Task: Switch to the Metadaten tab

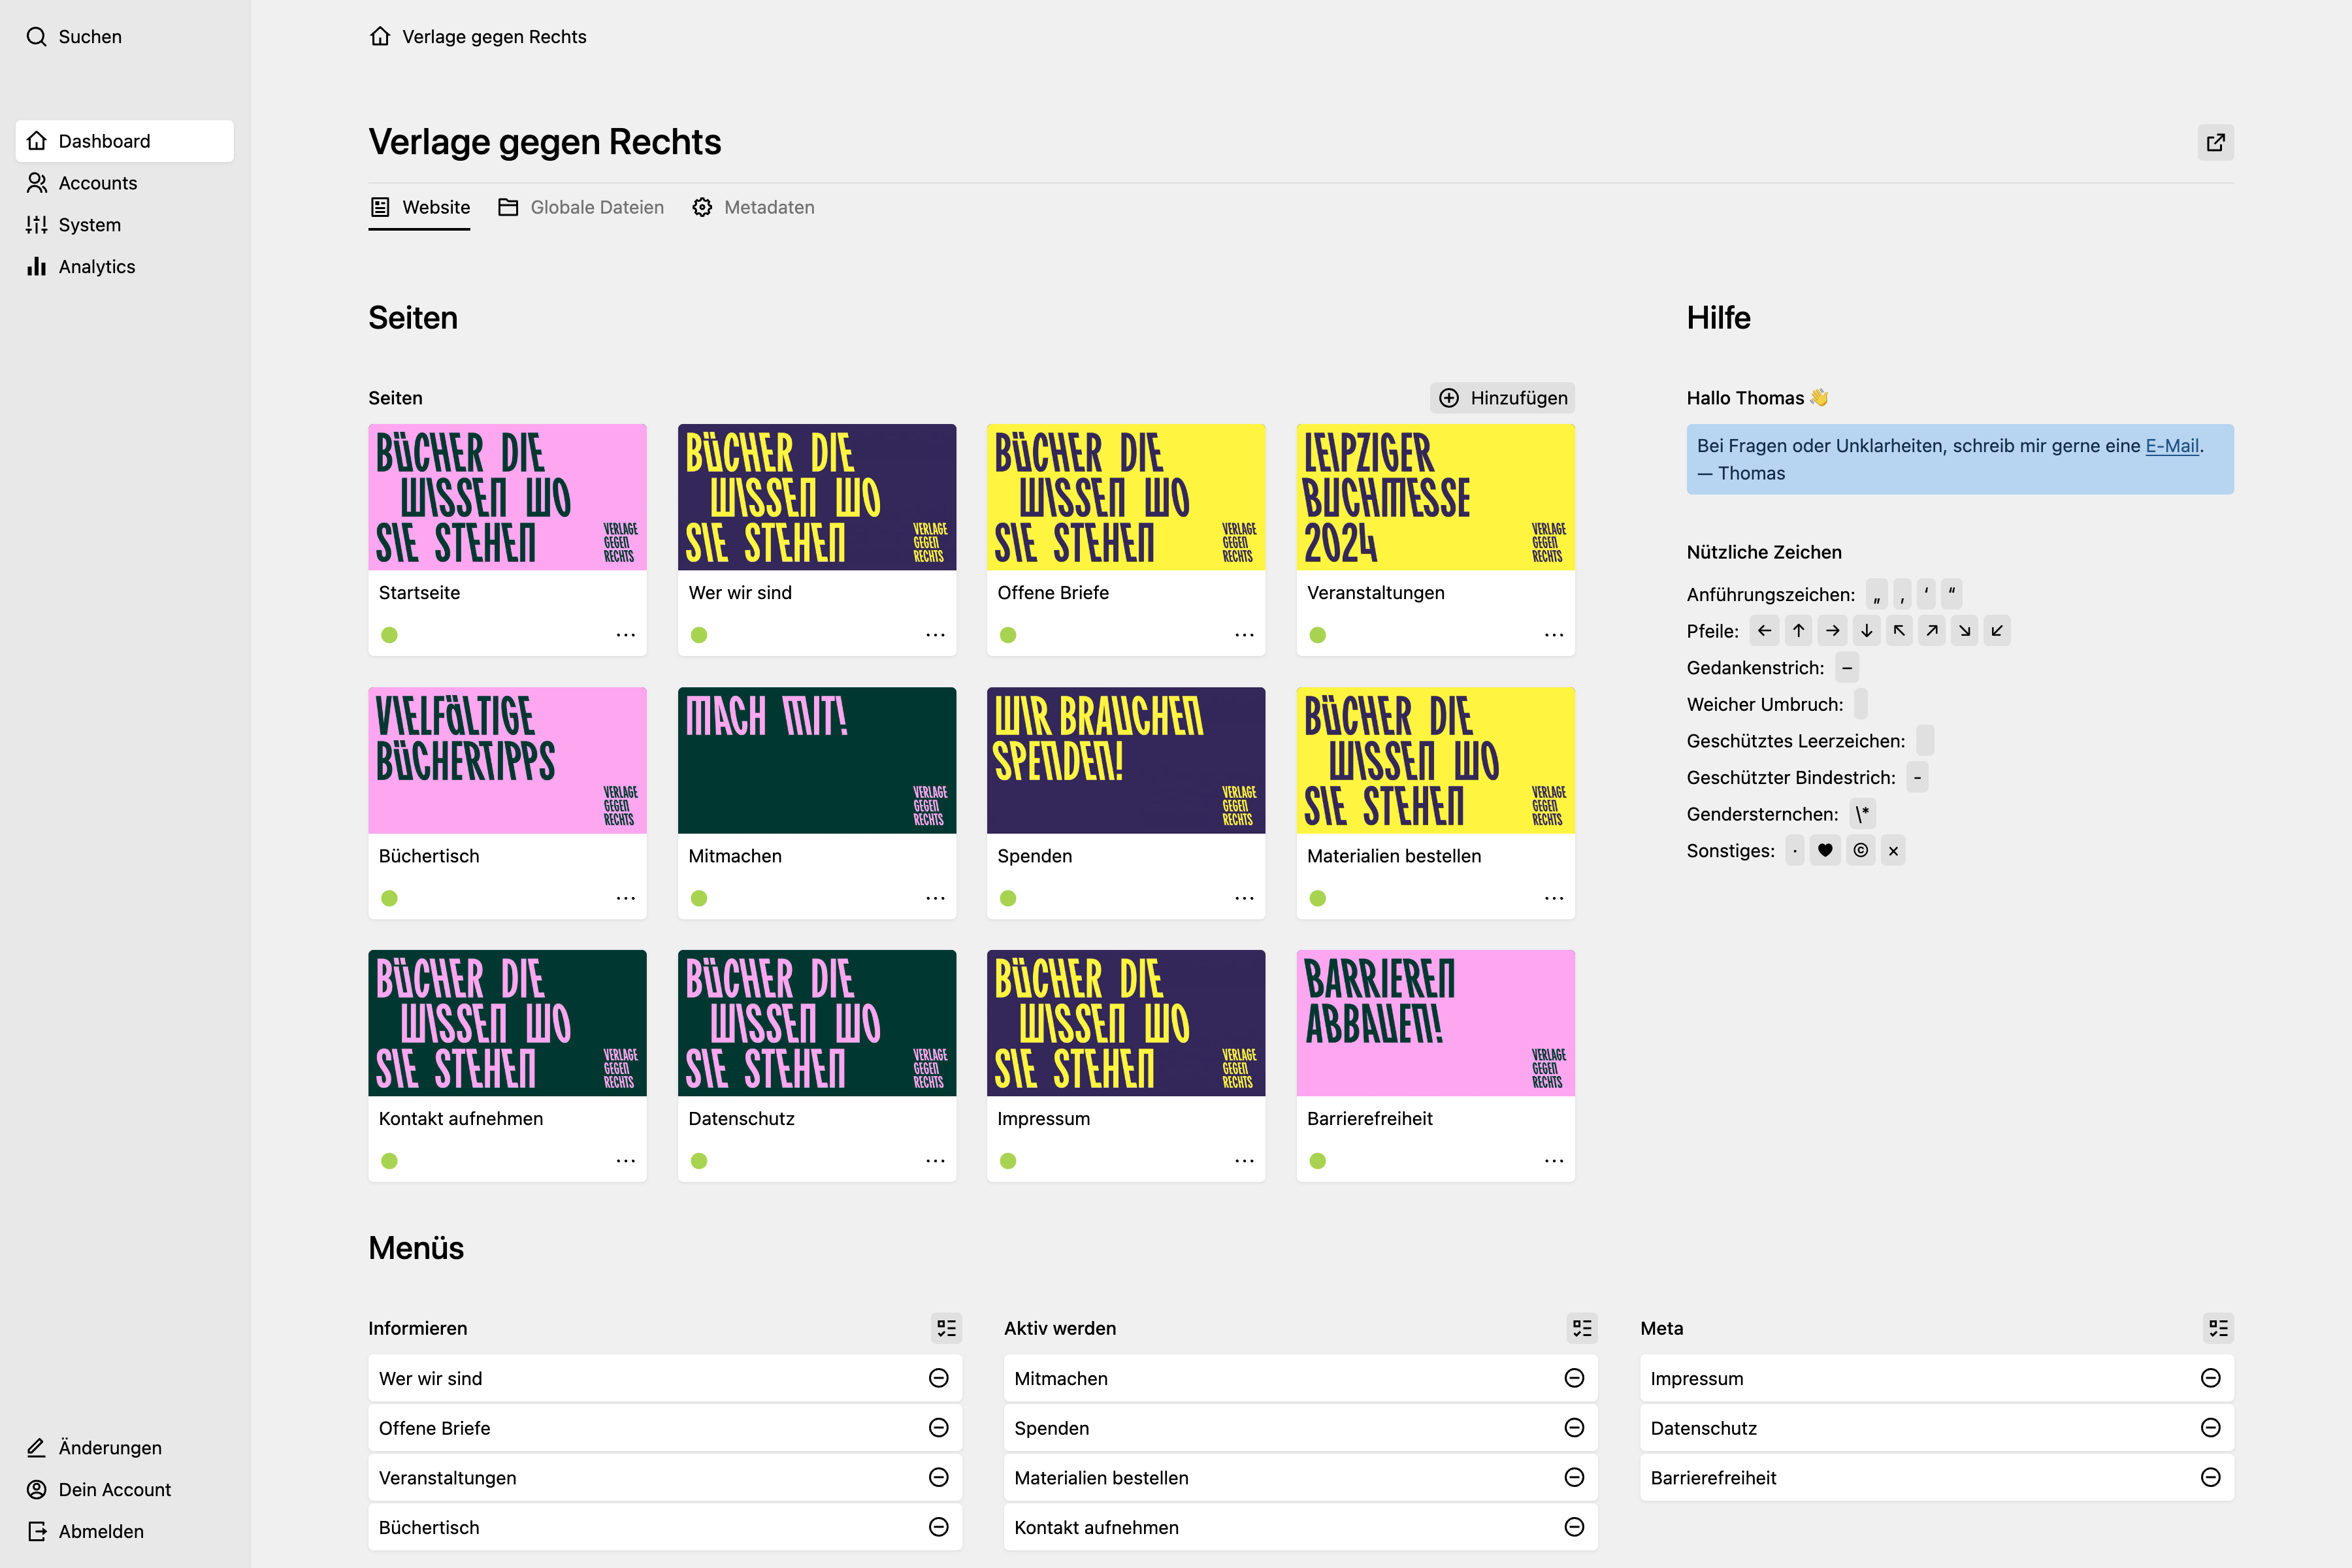Action: [x=753, y=207]
